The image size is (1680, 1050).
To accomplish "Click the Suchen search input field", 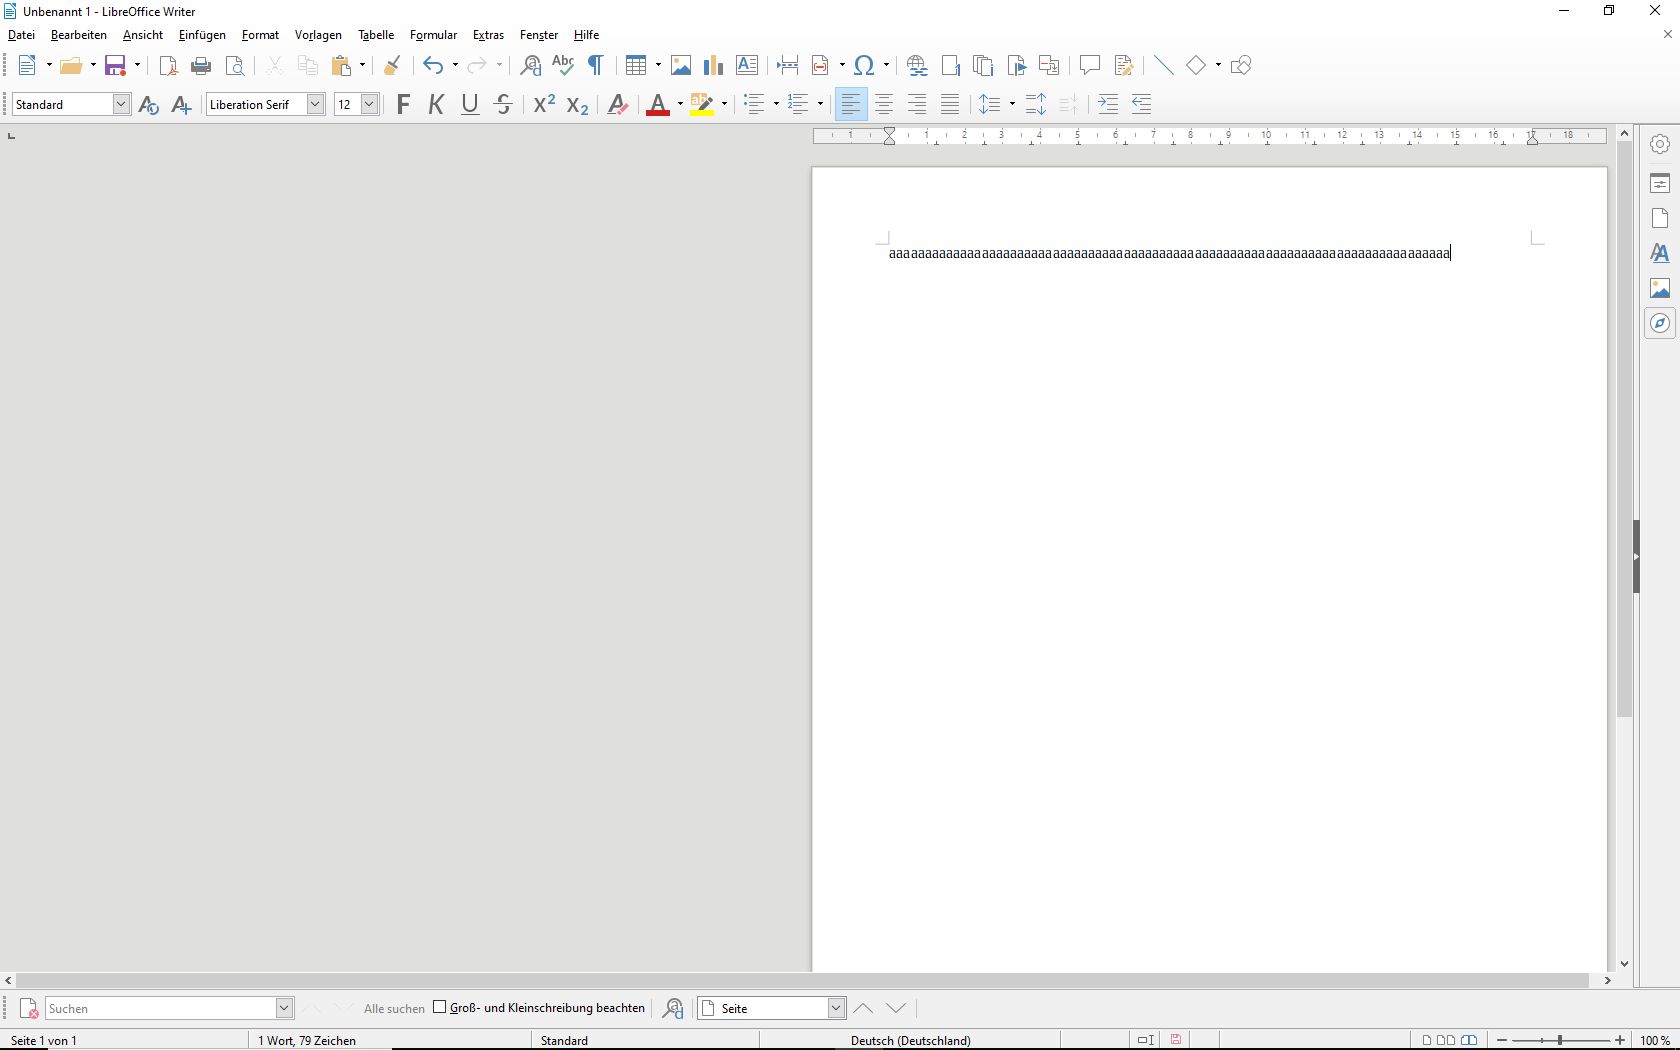I will click(x=160, y=1009).
